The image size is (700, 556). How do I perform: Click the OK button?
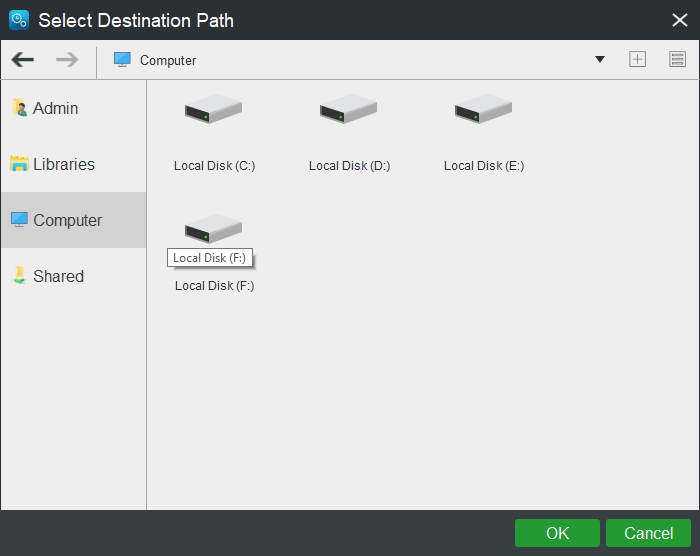[557, 533]
